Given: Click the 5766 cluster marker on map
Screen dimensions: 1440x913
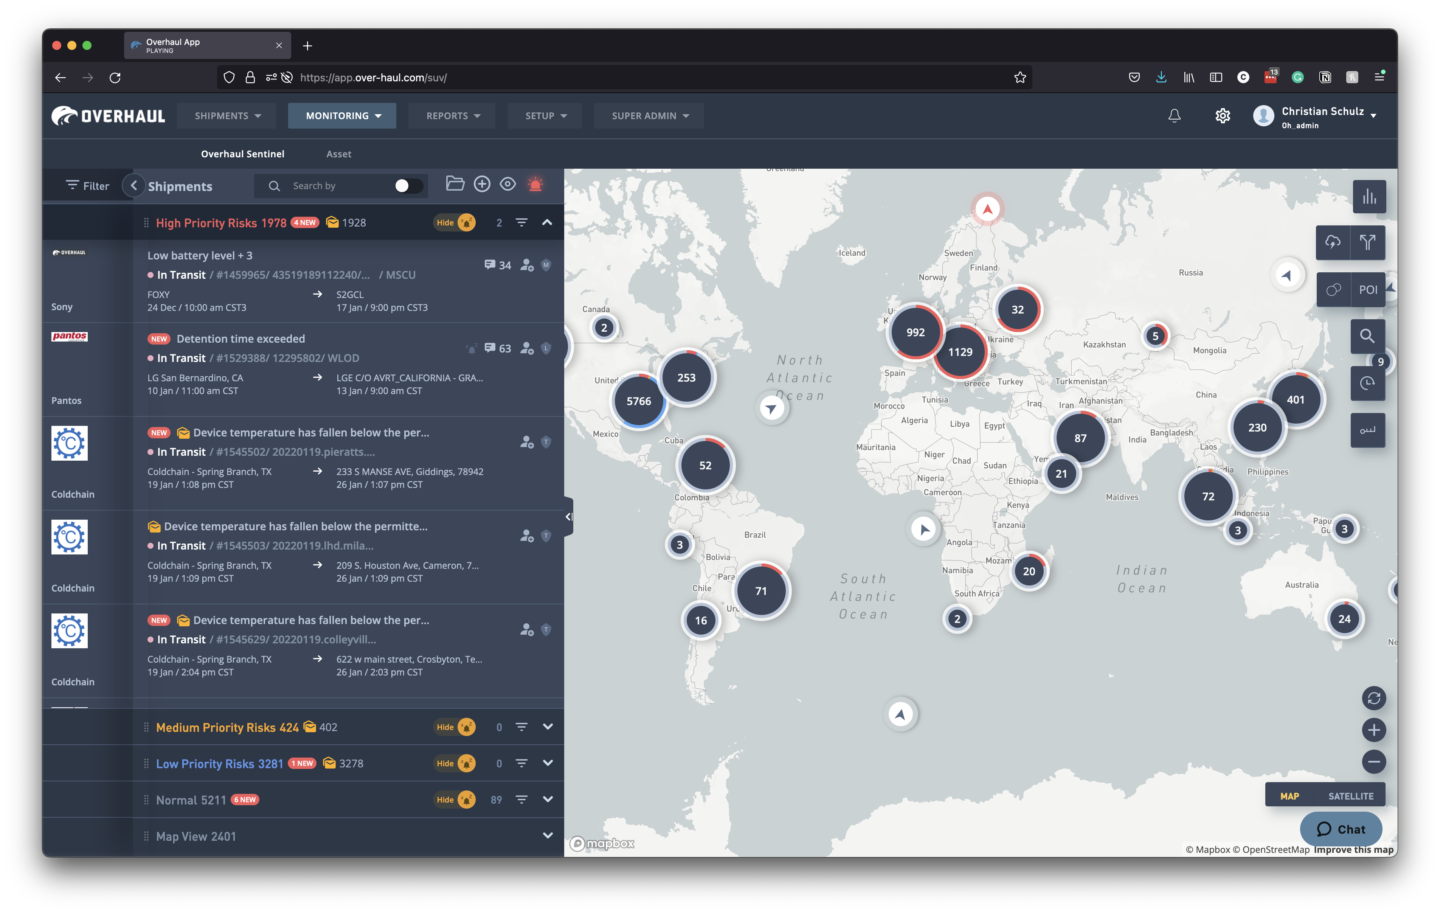Looking at the screenshot, I should pos(639,401).
